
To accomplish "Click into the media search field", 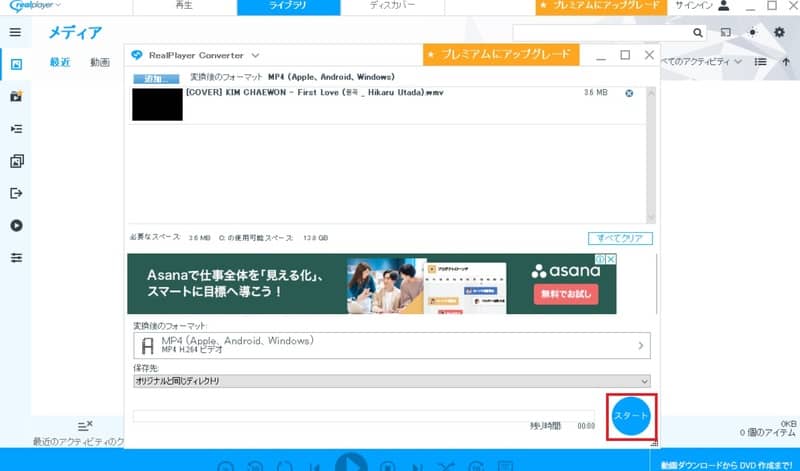I will pos(603,33).
